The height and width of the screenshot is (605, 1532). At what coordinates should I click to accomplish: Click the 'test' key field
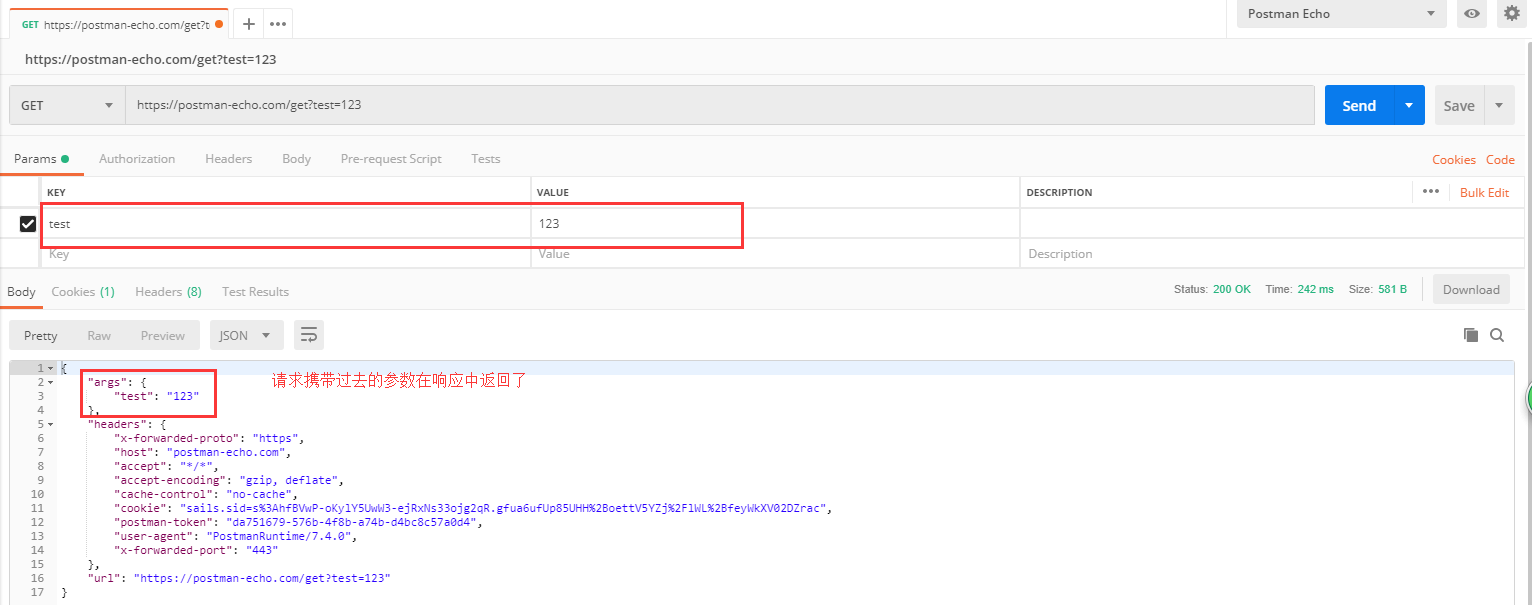(x=285, y=224)
